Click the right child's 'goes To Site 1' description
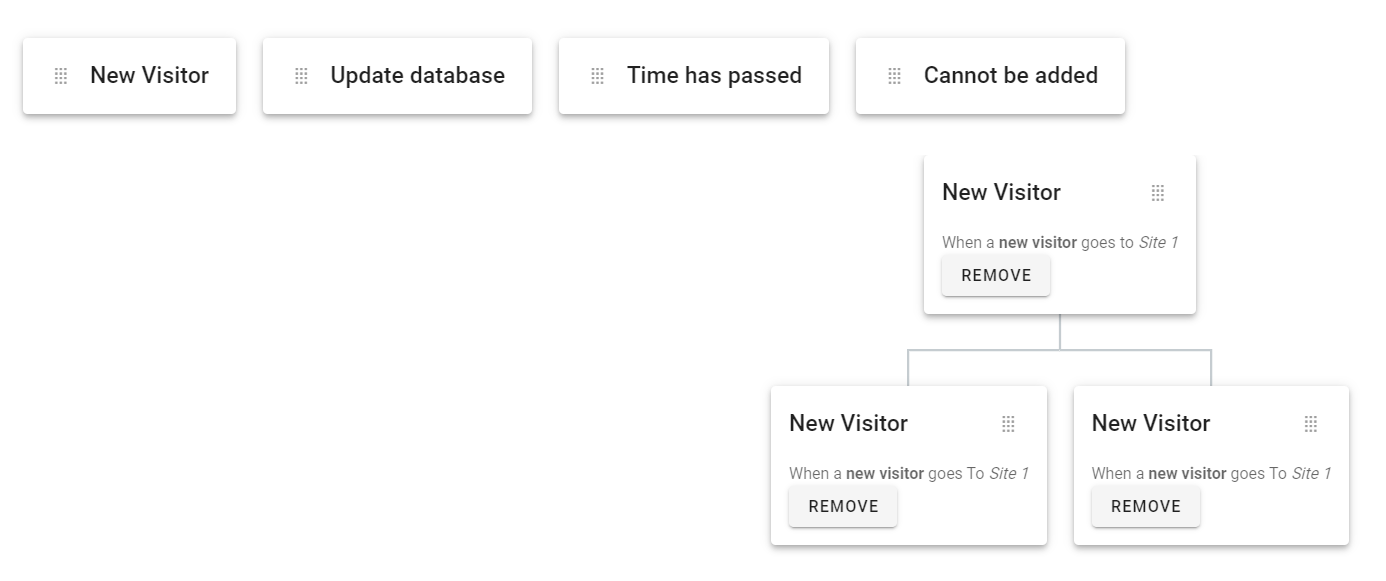Viewport: 1386px width, 581px height. pos(1281,473)
